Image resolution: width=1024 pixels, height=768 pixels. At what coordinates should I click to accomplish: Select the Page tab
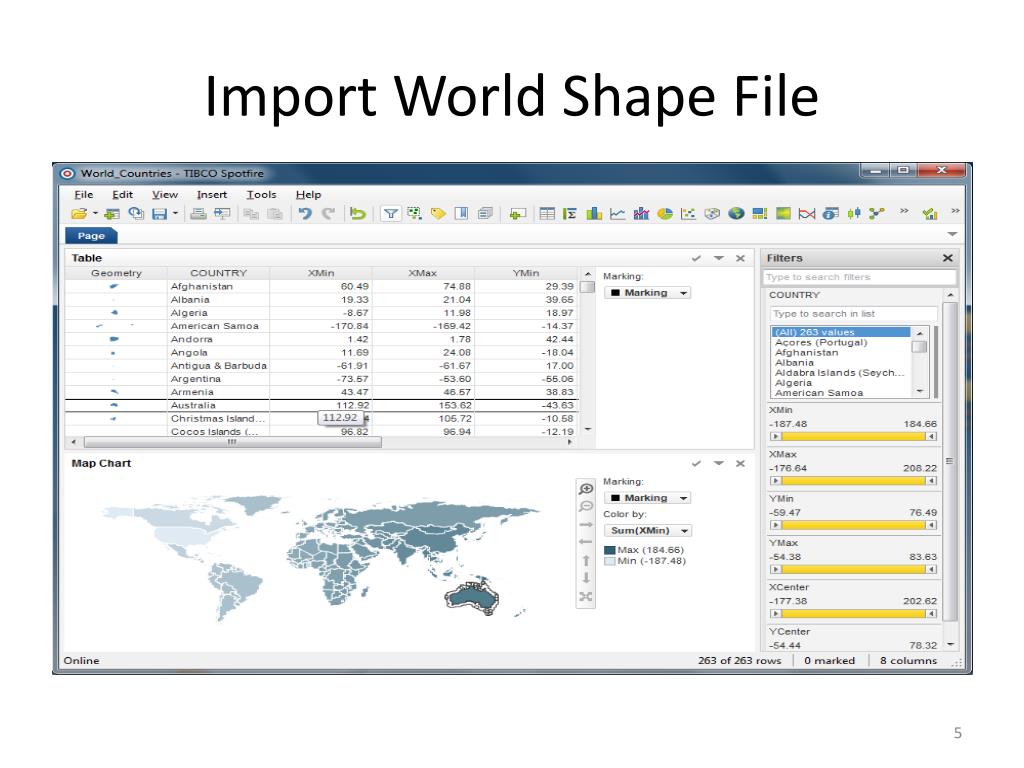pyautogui.click(x=91, y=236)
